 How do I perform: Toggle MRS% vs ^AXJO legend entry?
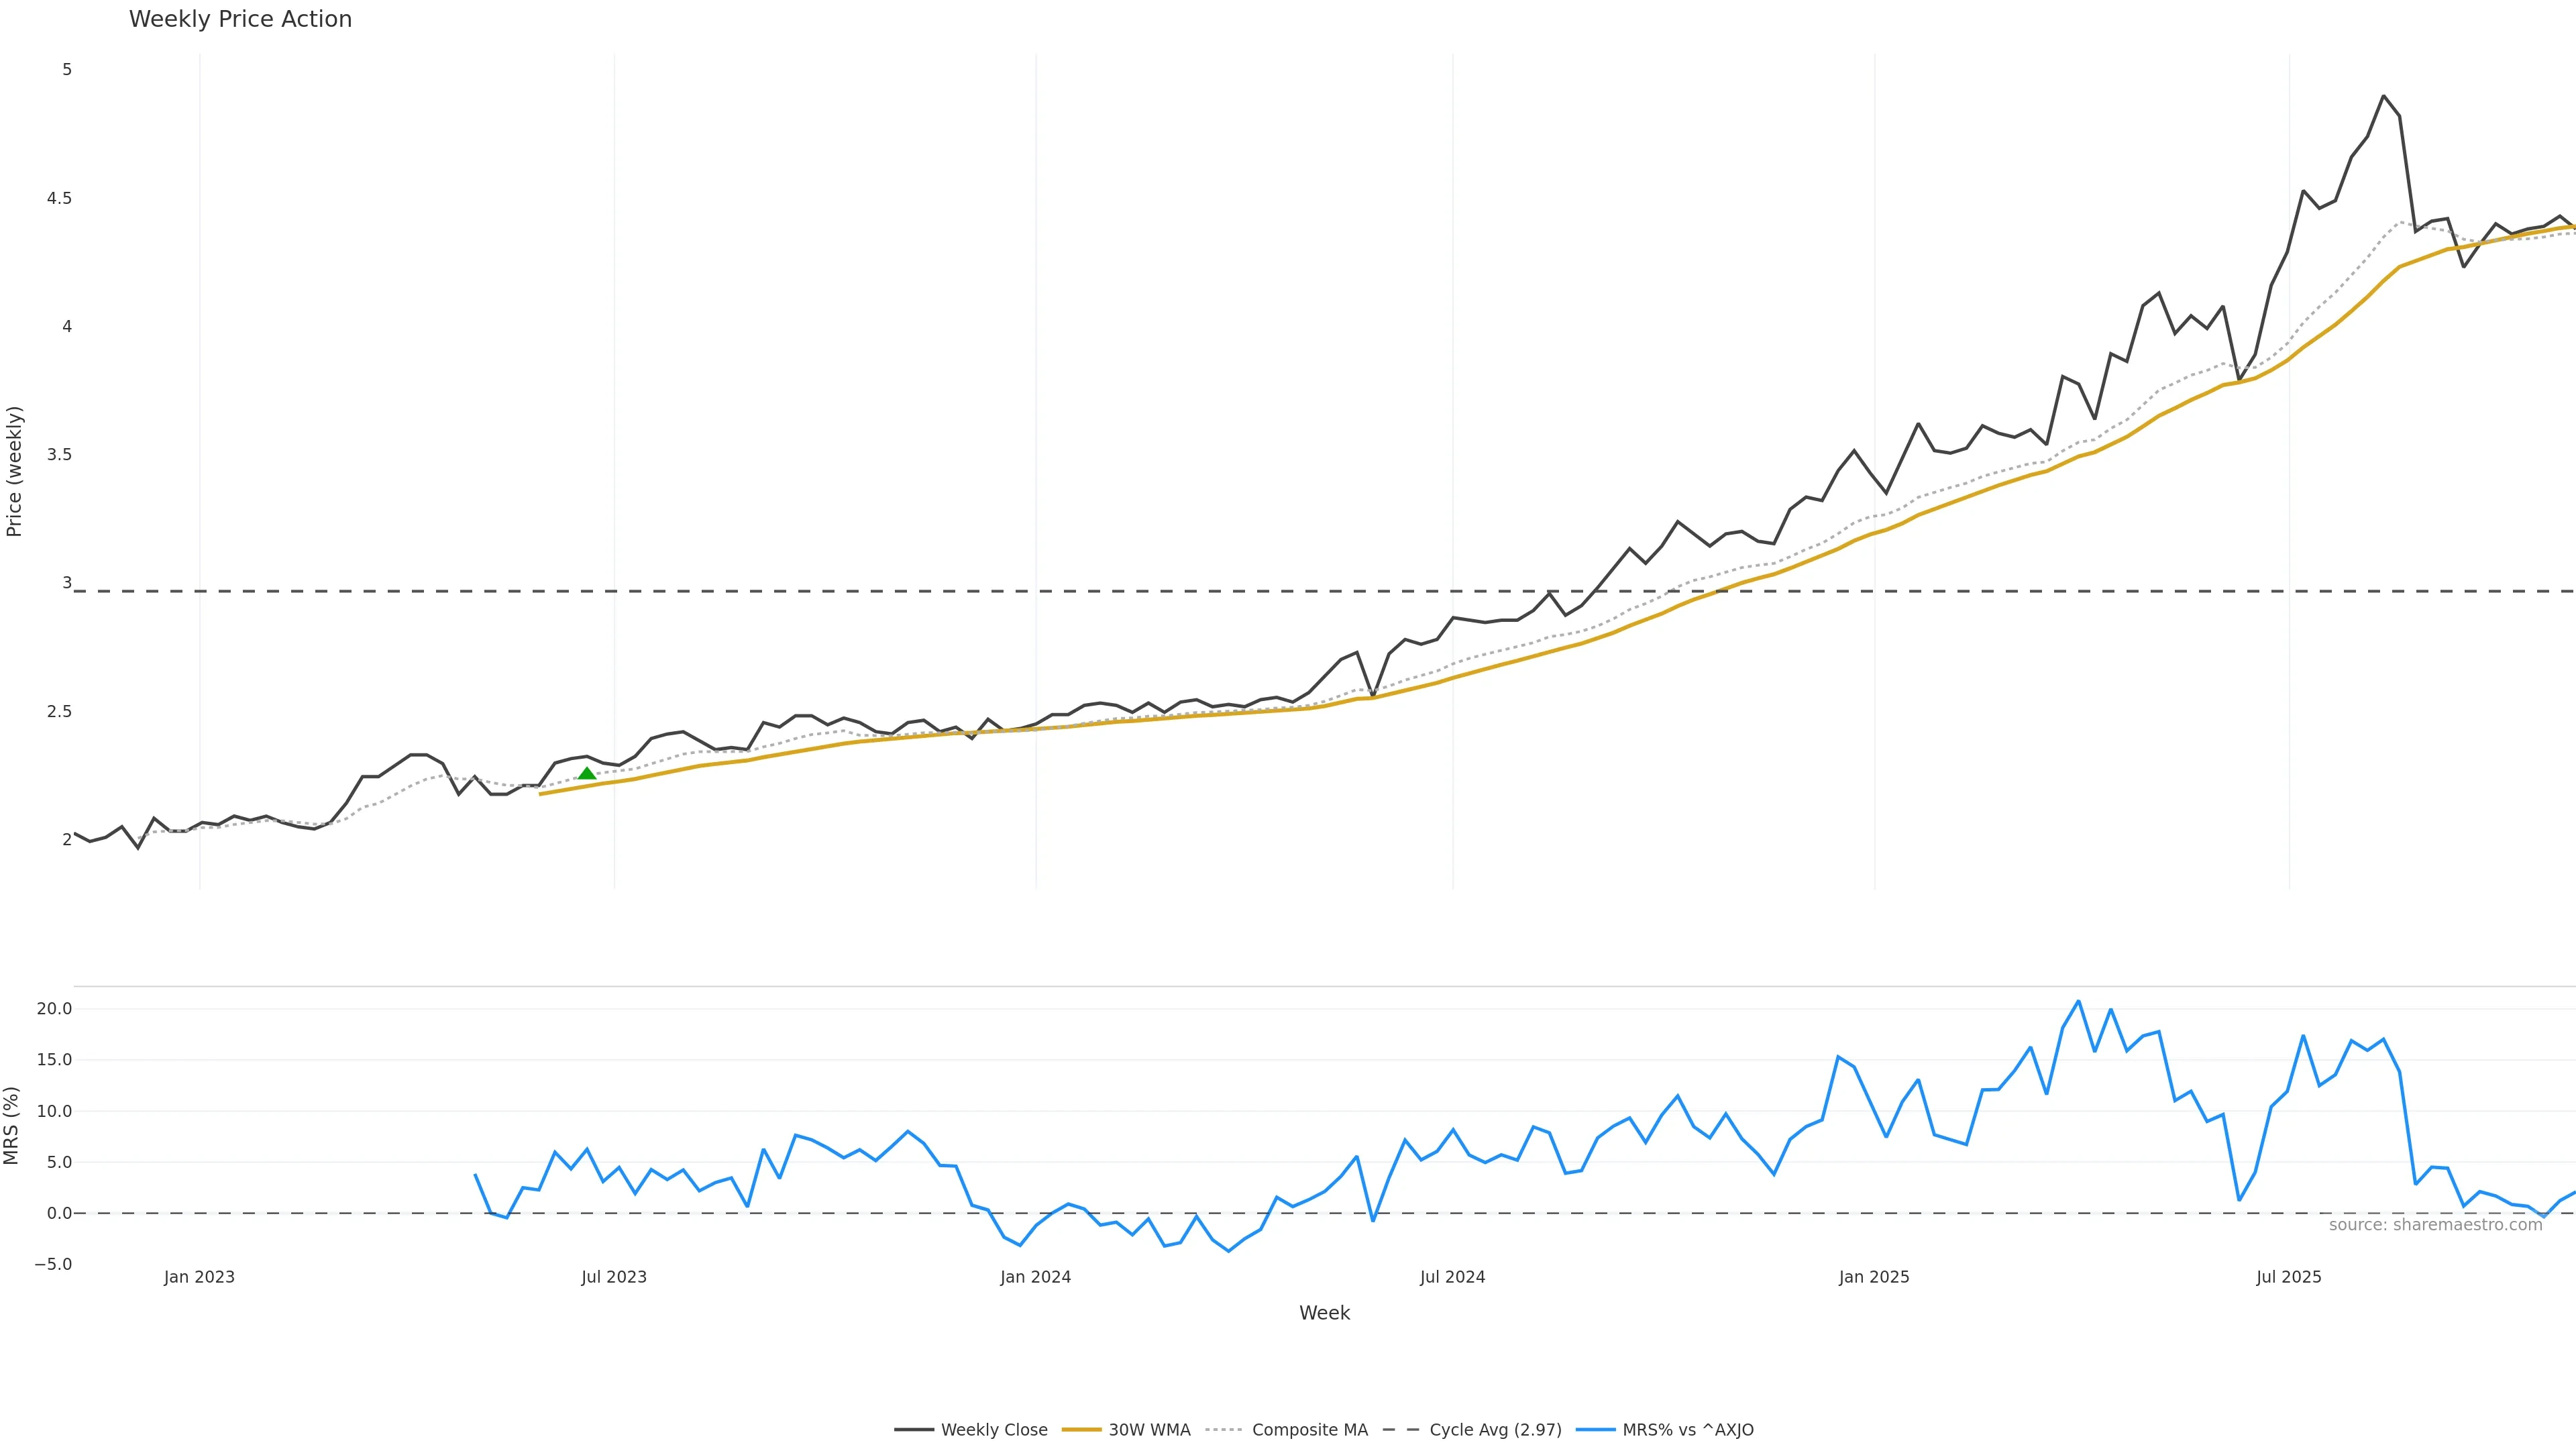point(1687,1430)
